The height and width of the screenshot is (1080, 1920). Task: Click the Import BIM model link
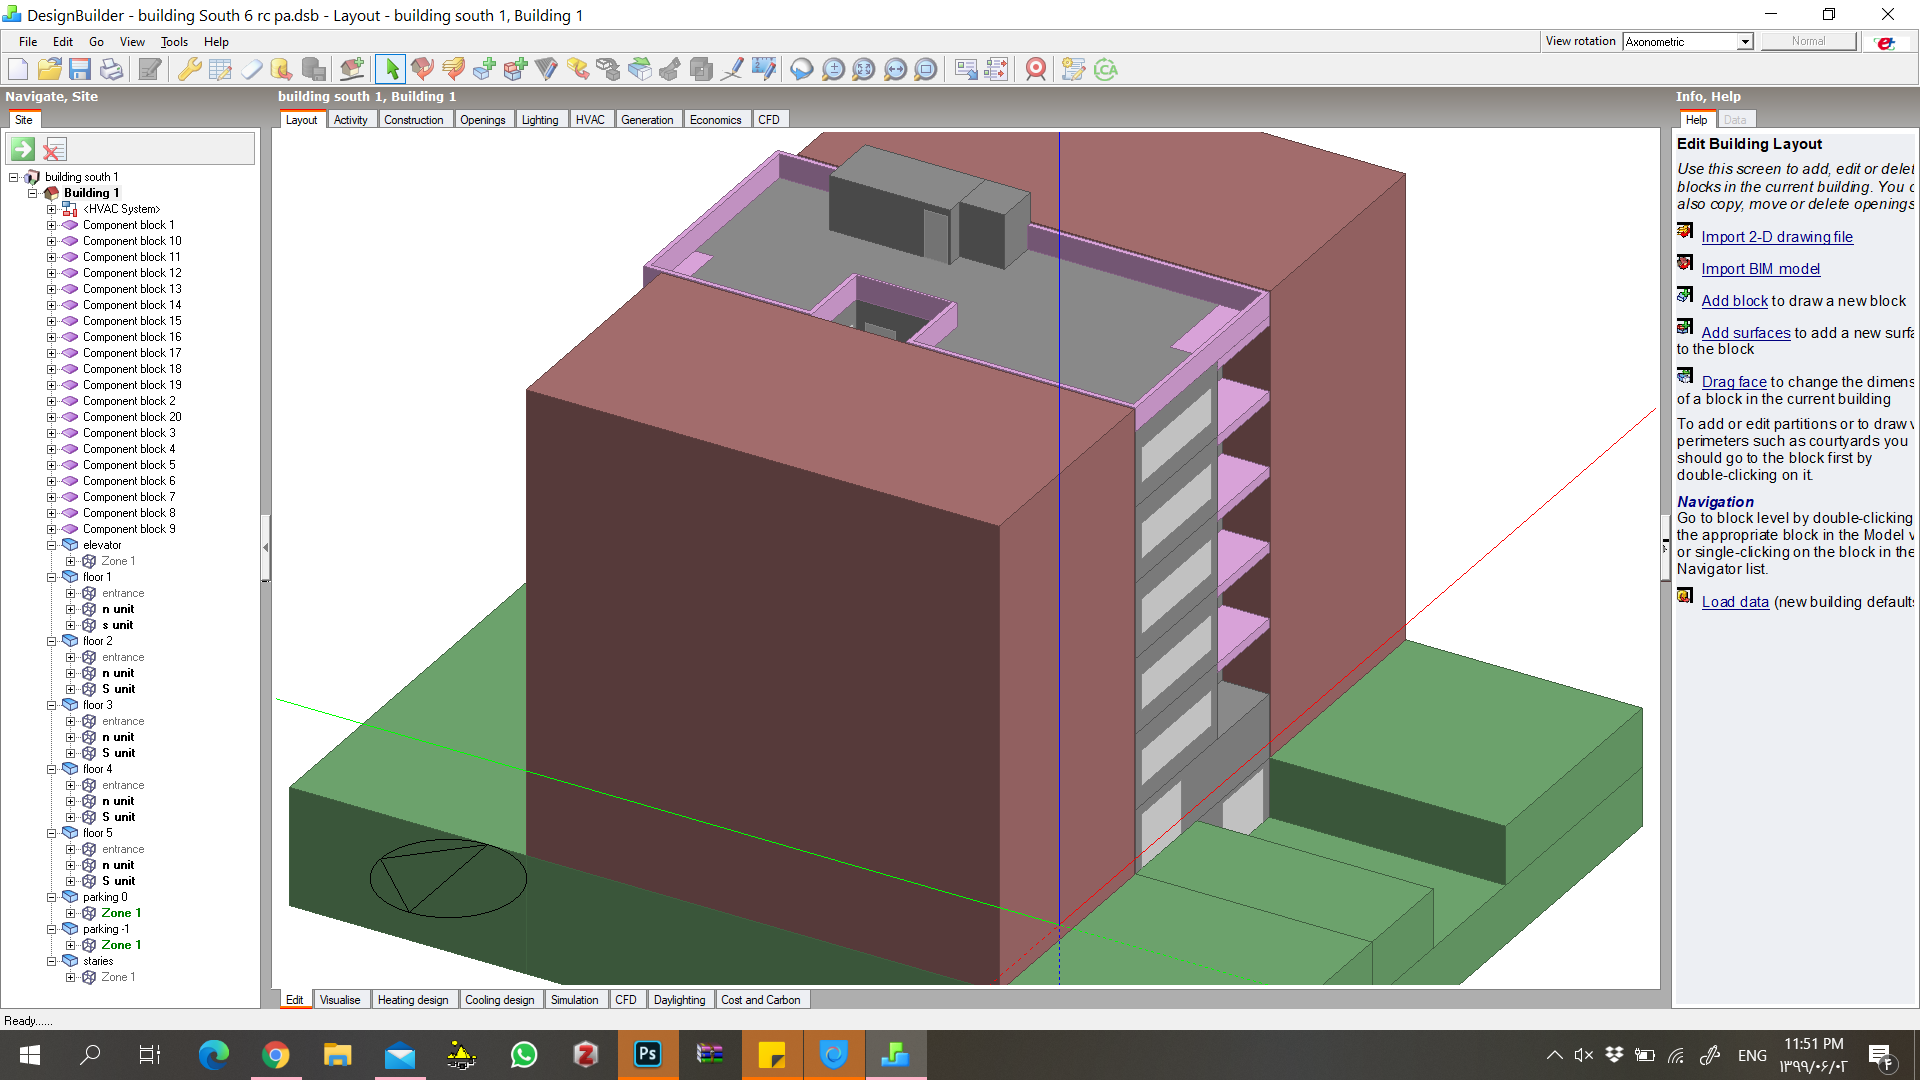1760,269
